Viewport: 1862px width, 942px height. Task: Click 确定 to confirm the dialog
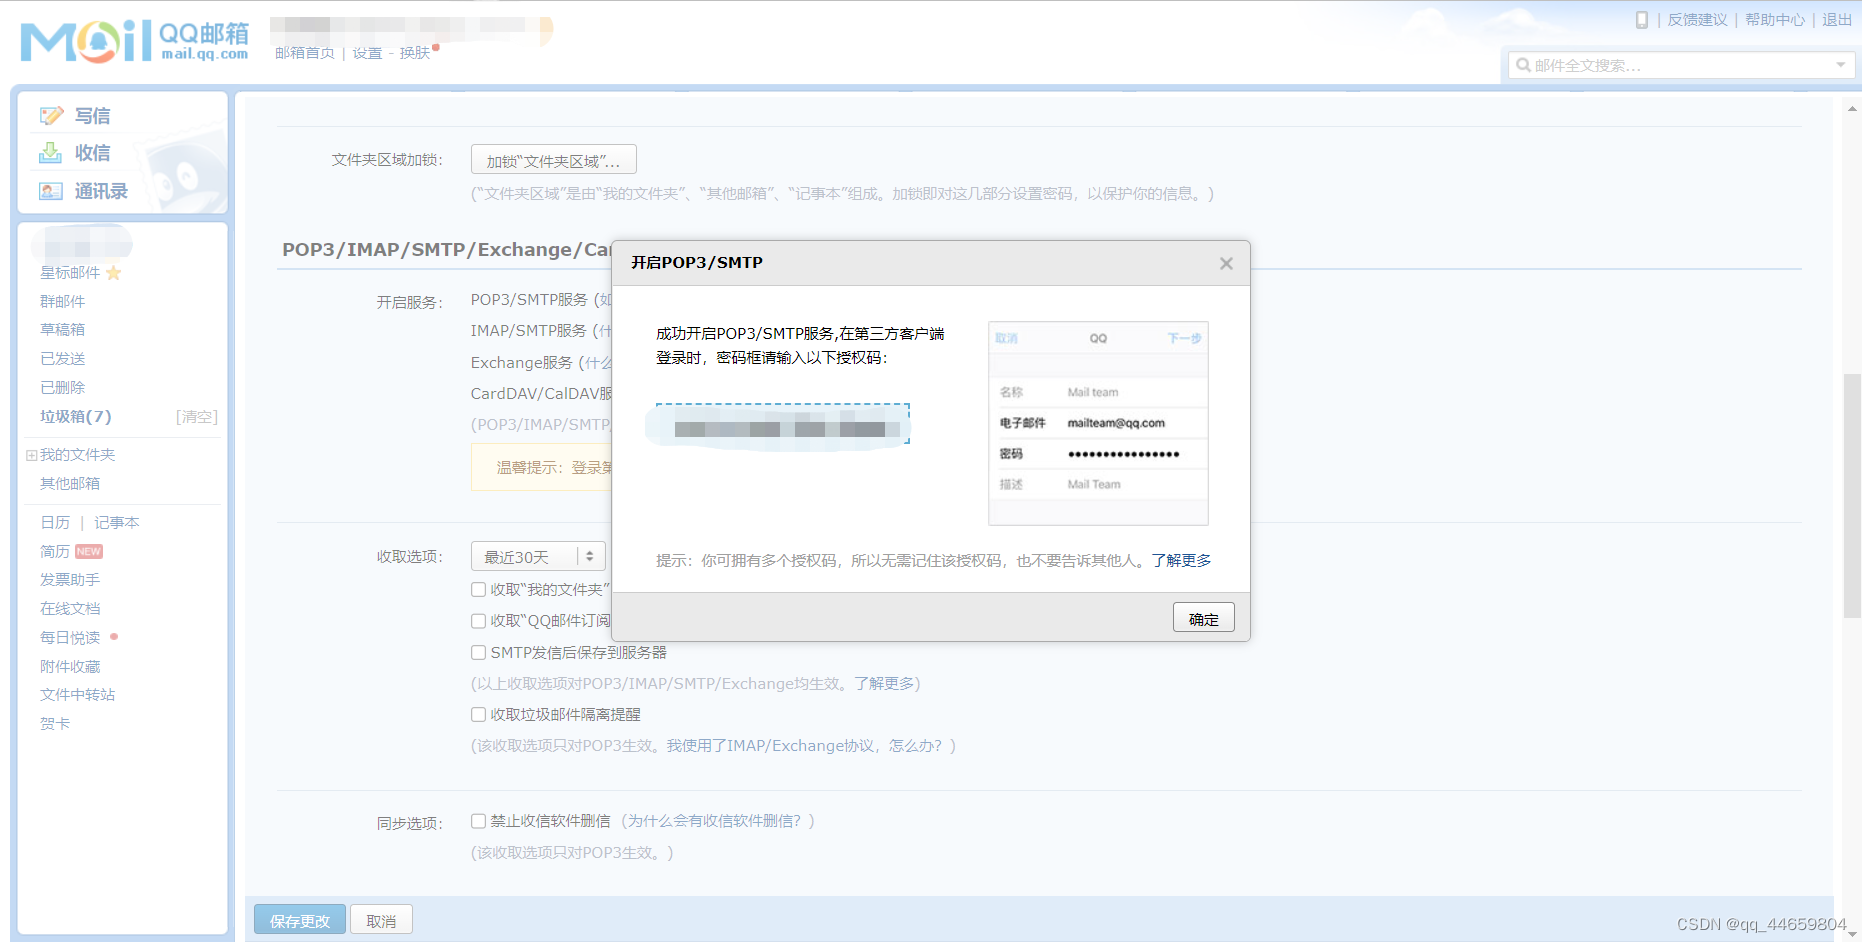pos(1203,618)
